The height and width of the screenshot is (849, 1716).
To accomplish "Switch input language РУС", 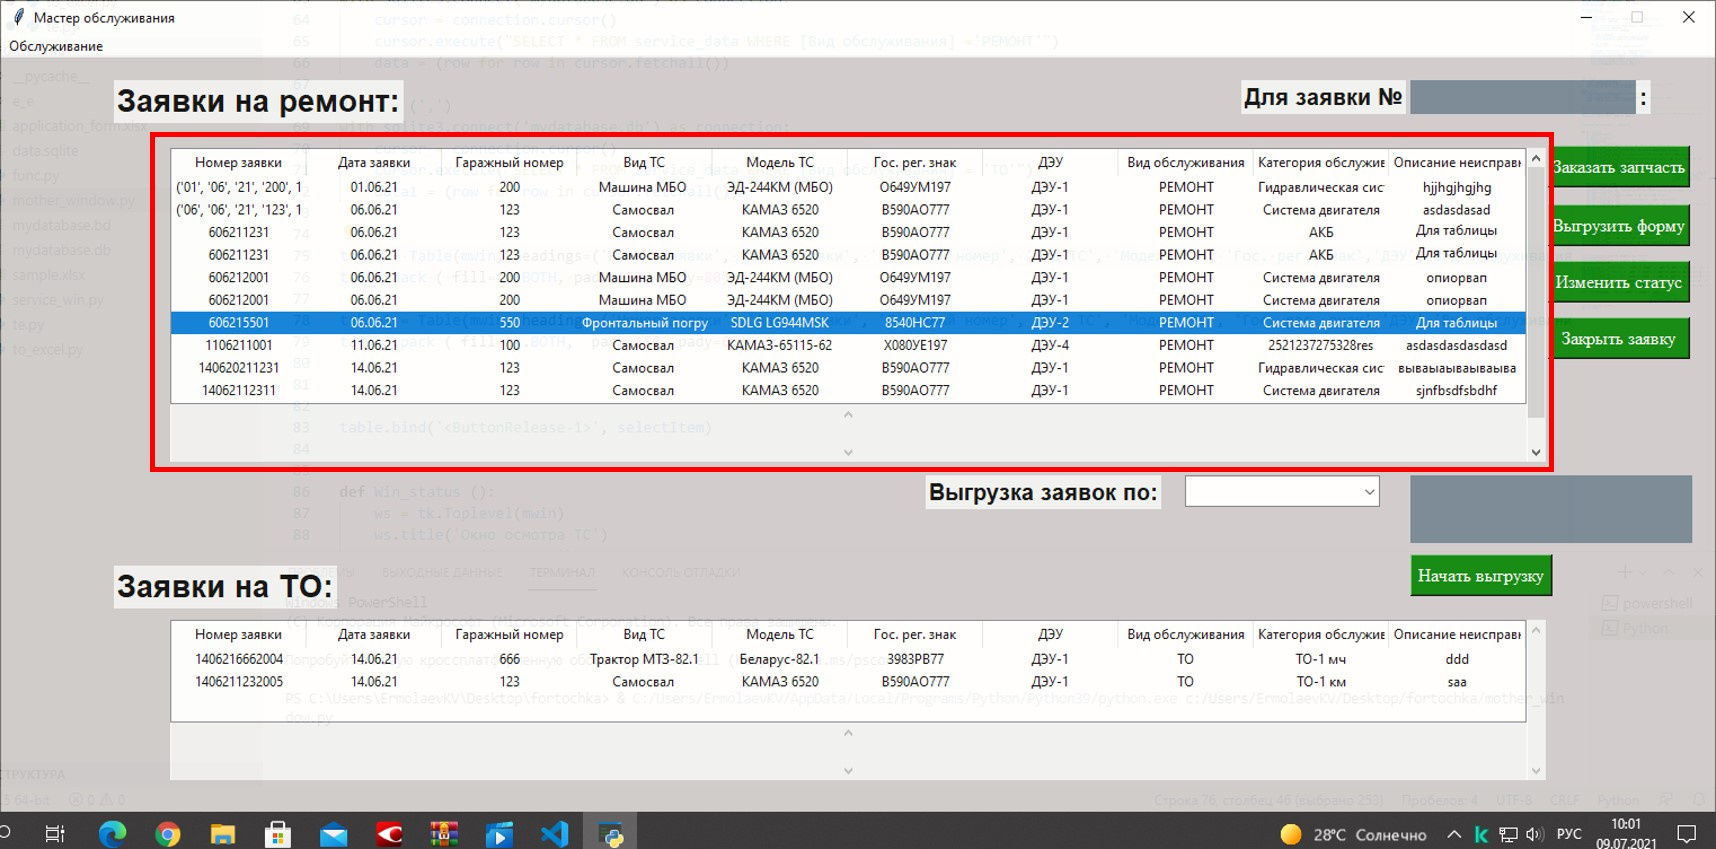I will [x=1570, y=834].
